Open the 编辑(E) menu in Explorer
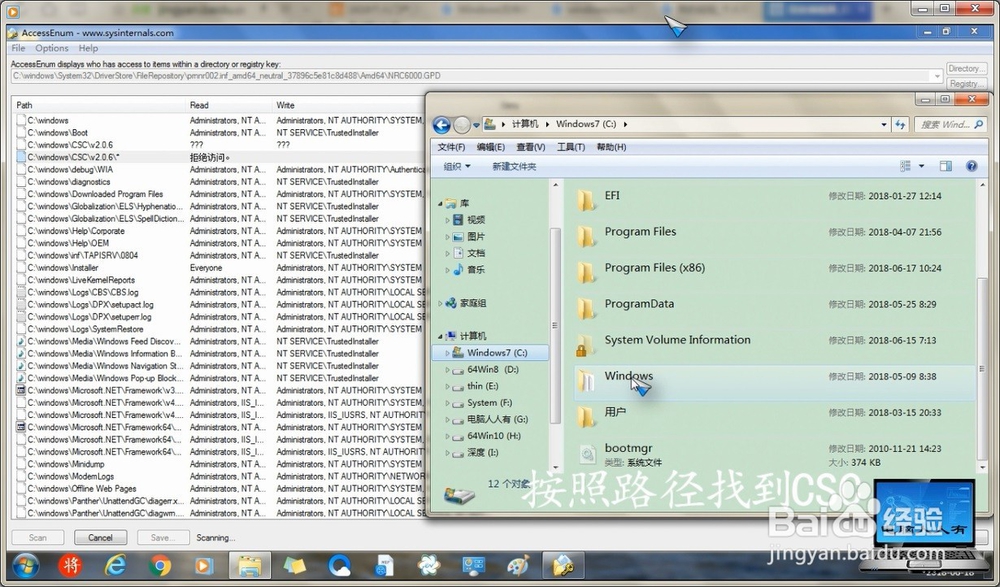The width and height of the screenshot is (1000, 587). point(490,147)
